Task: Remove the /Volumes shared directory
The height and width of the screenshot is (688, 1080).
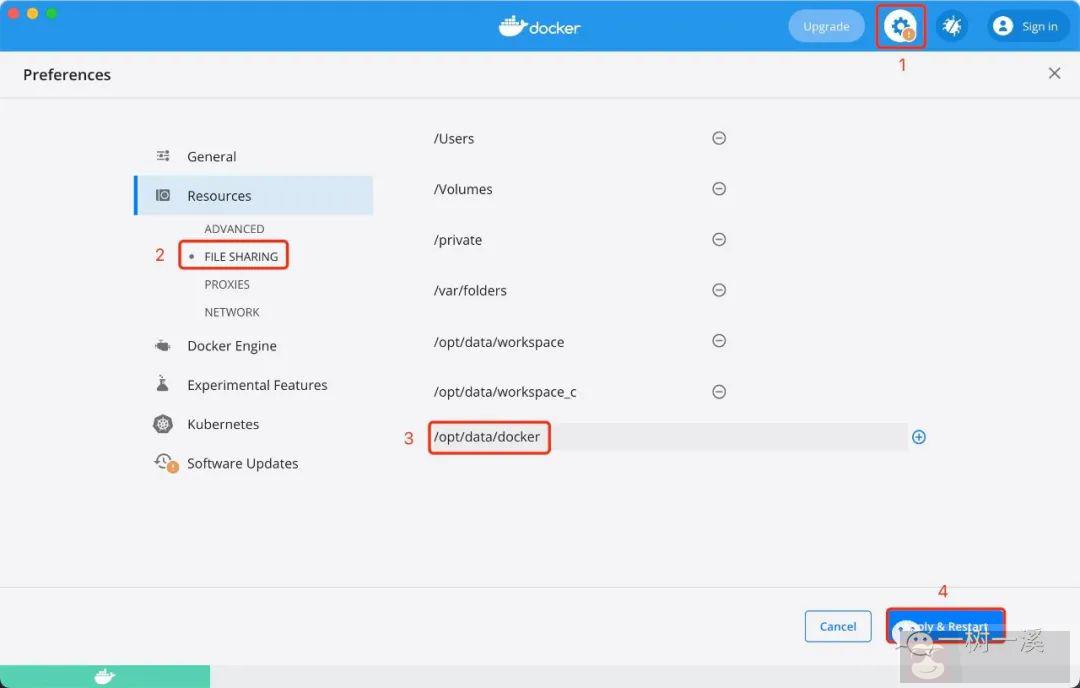Action: pyautogui.click(x=719, y=188)
